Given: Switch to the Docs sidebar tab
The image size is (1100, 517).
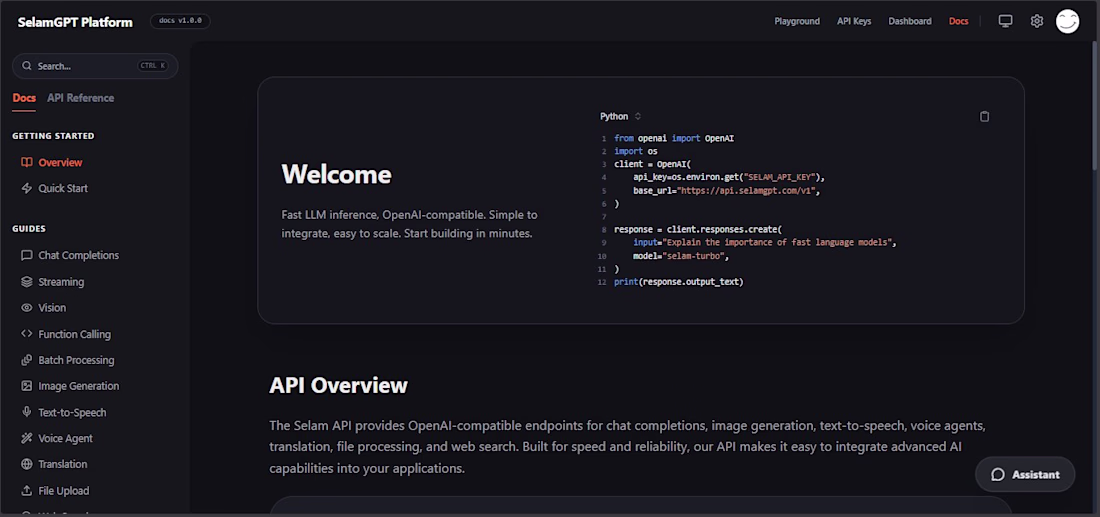Looking at the screenshot, I should coord(24,98).
